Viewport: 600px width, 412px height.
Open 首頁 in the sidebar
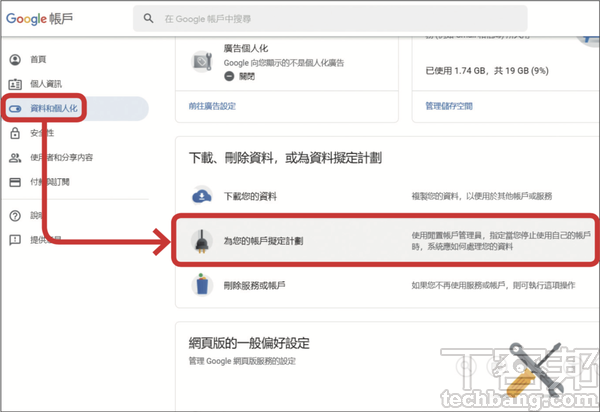[x=38, y=60]
